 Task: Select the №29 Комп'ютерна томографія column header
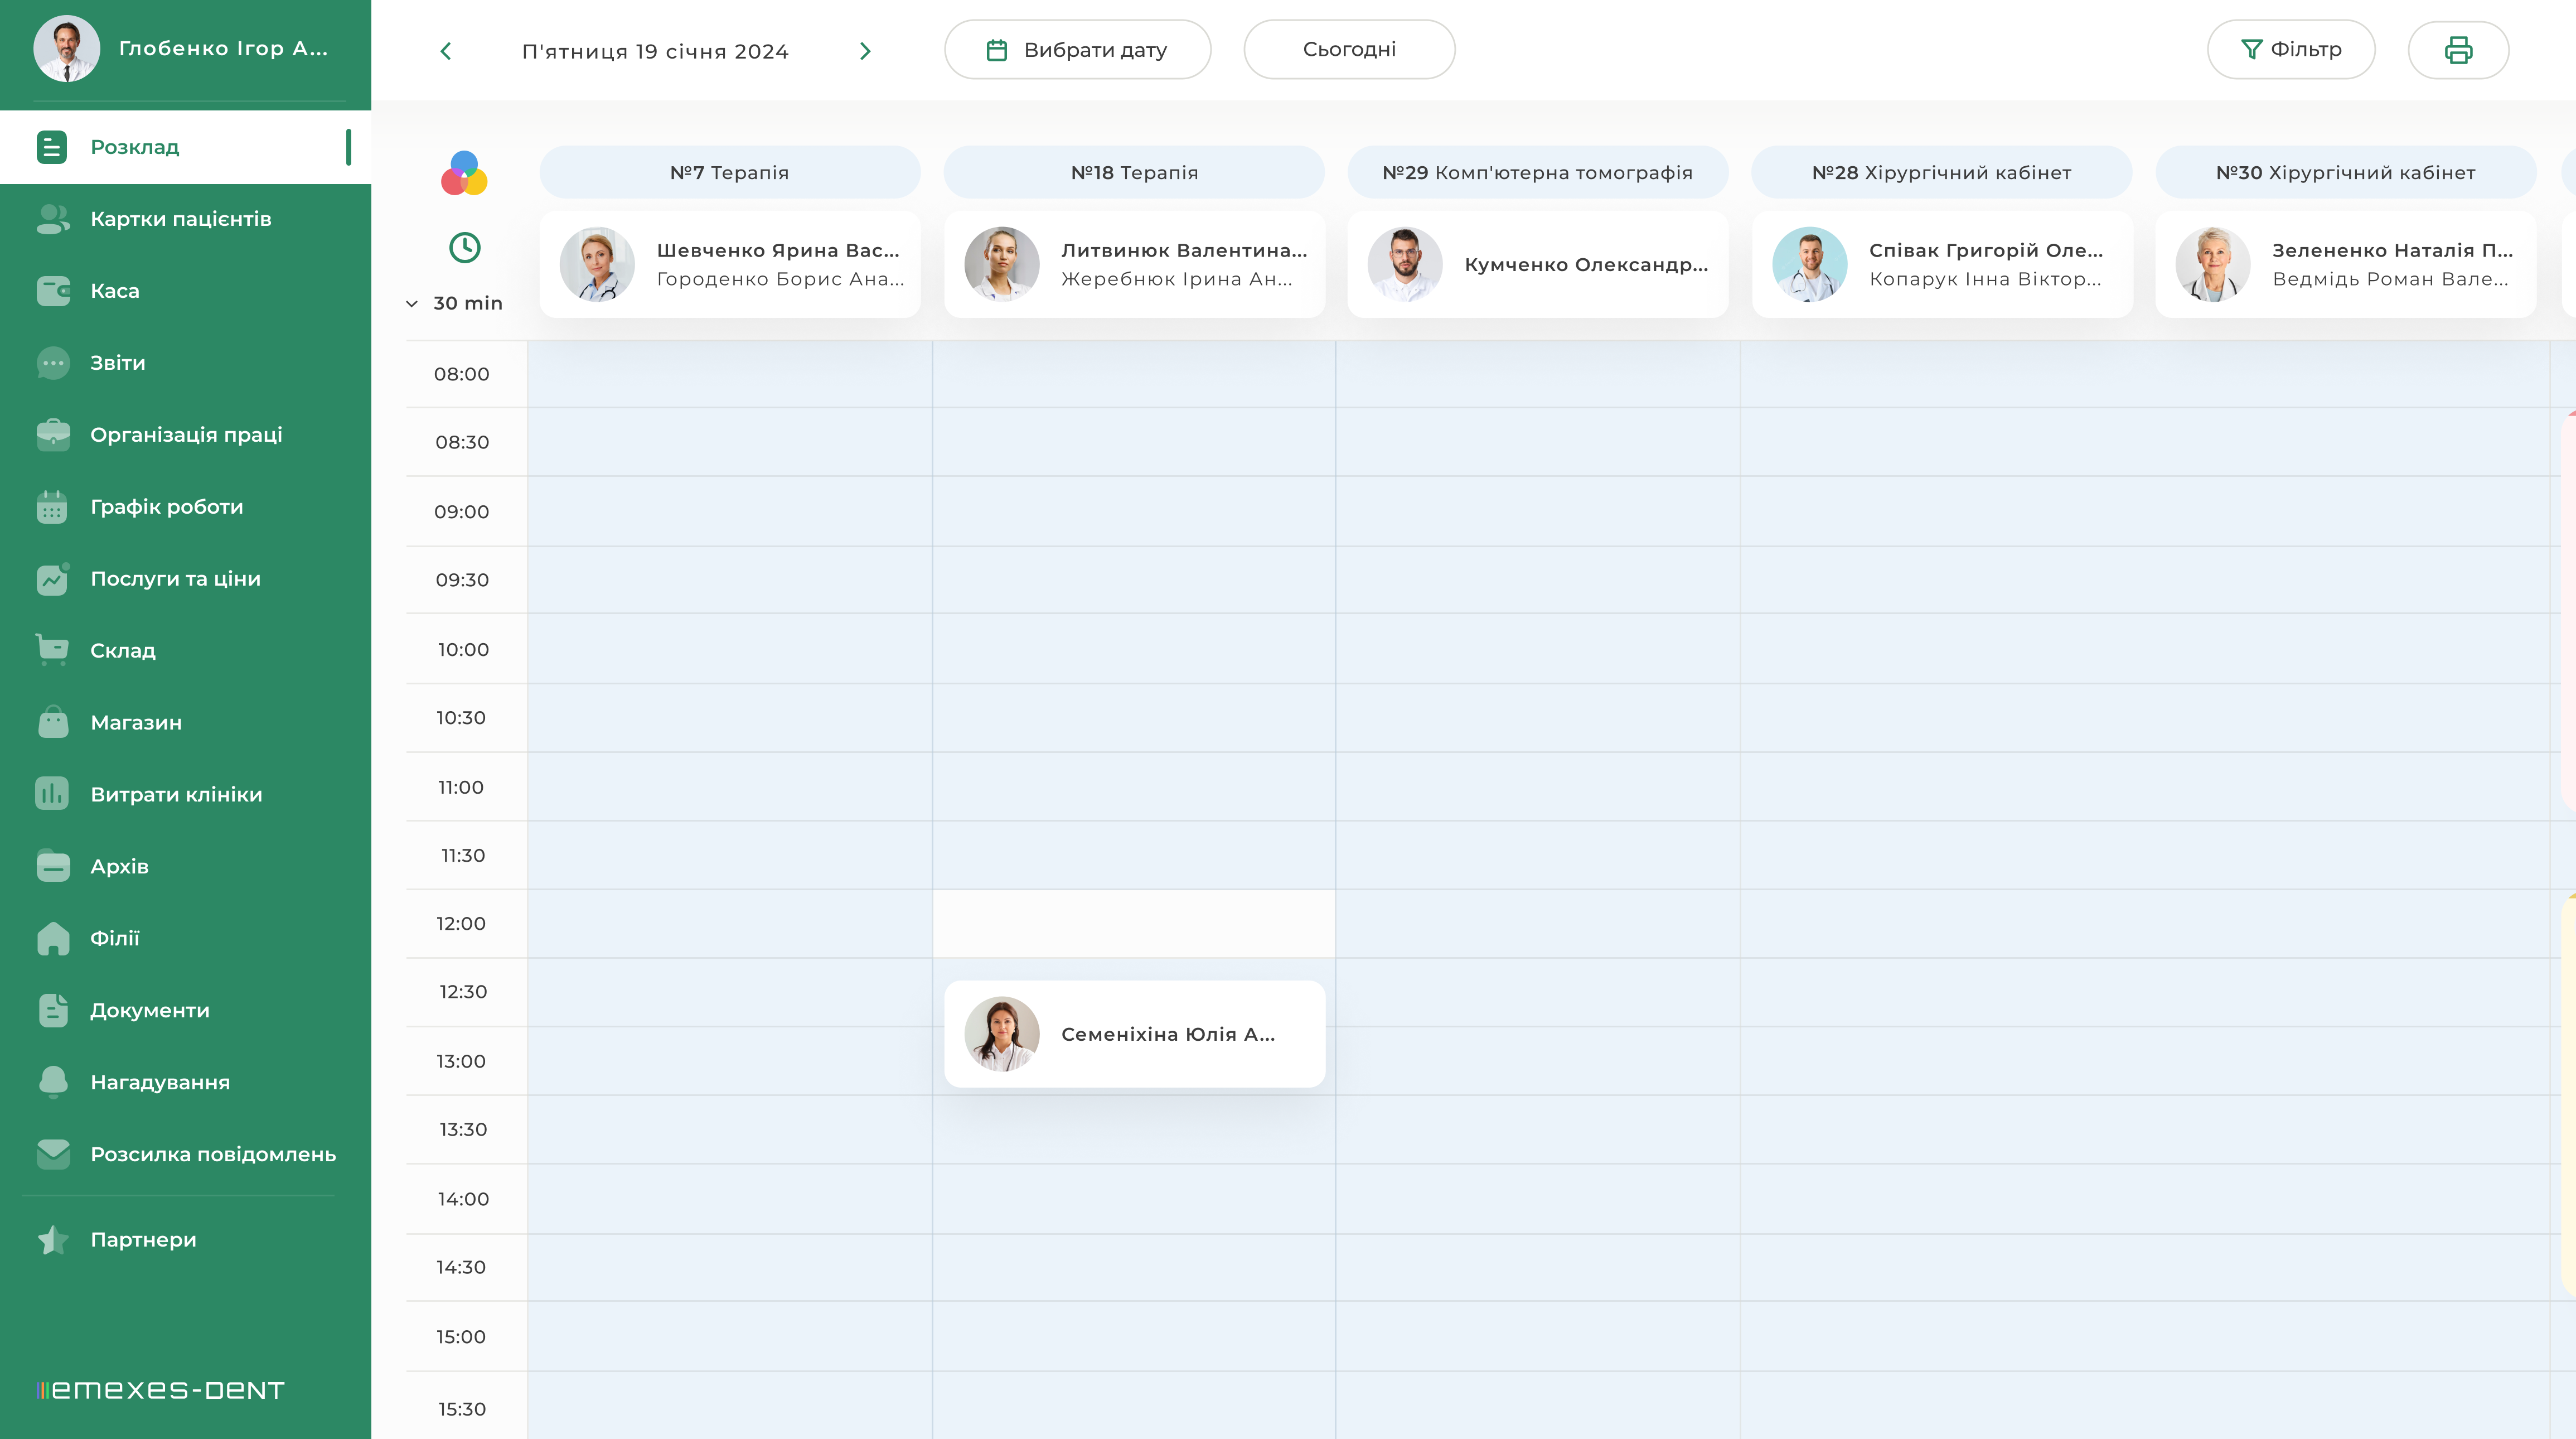coord(1537,172)
